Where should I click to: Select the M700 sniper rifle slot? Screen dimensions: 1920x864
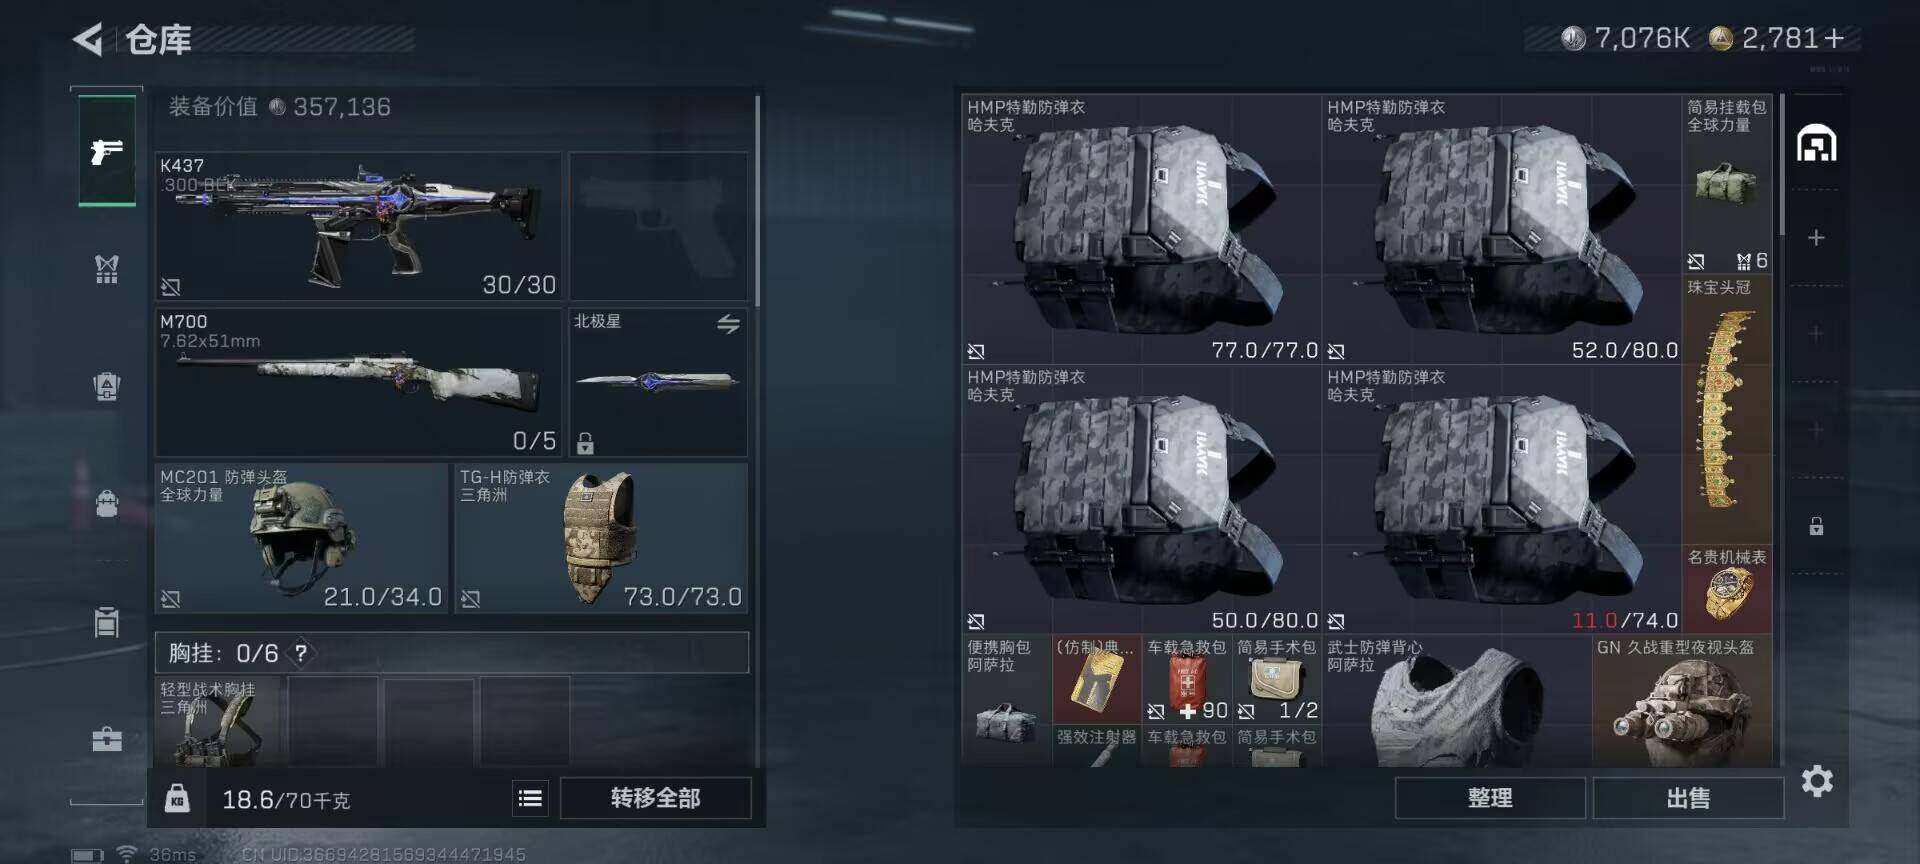click(x=358, y=382)
